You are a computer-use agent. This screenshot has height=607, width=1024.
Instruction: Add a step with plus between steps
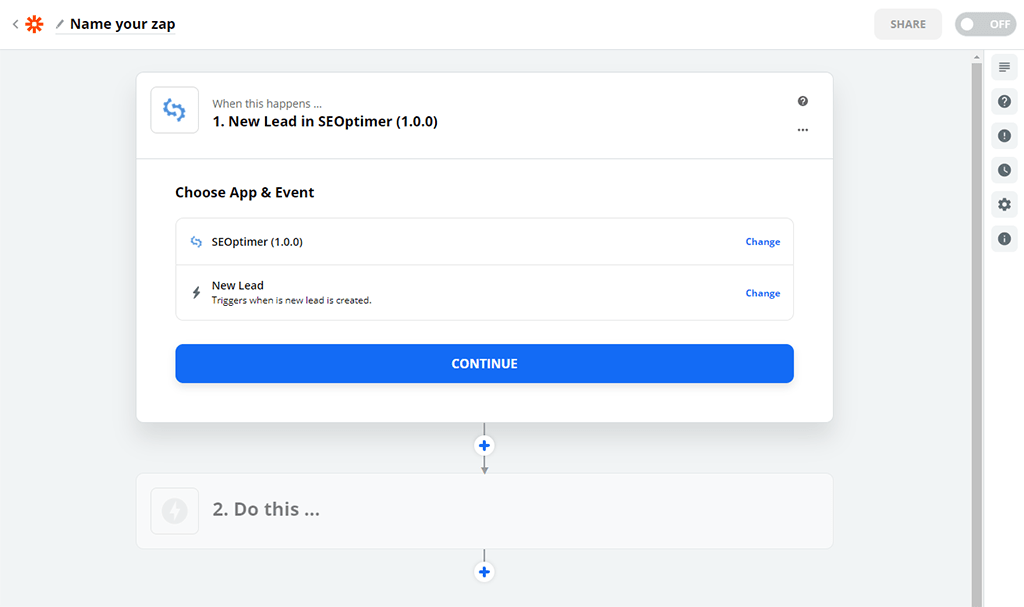(x=484, y=445)
